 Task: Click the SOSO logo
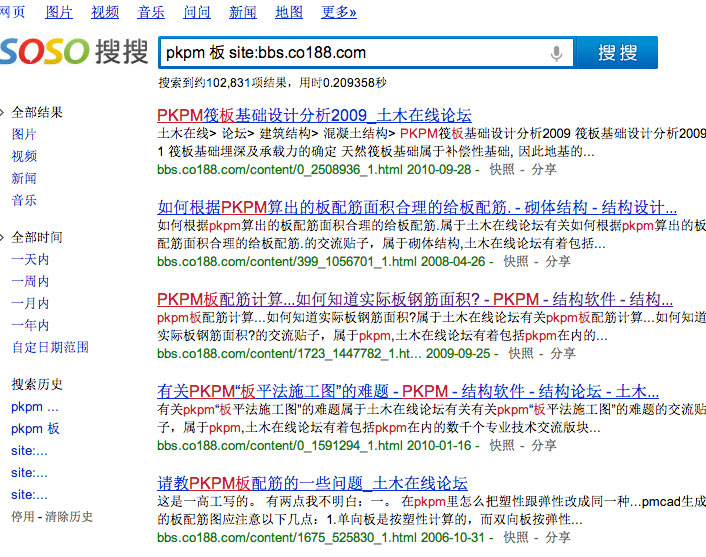point(74,51)
